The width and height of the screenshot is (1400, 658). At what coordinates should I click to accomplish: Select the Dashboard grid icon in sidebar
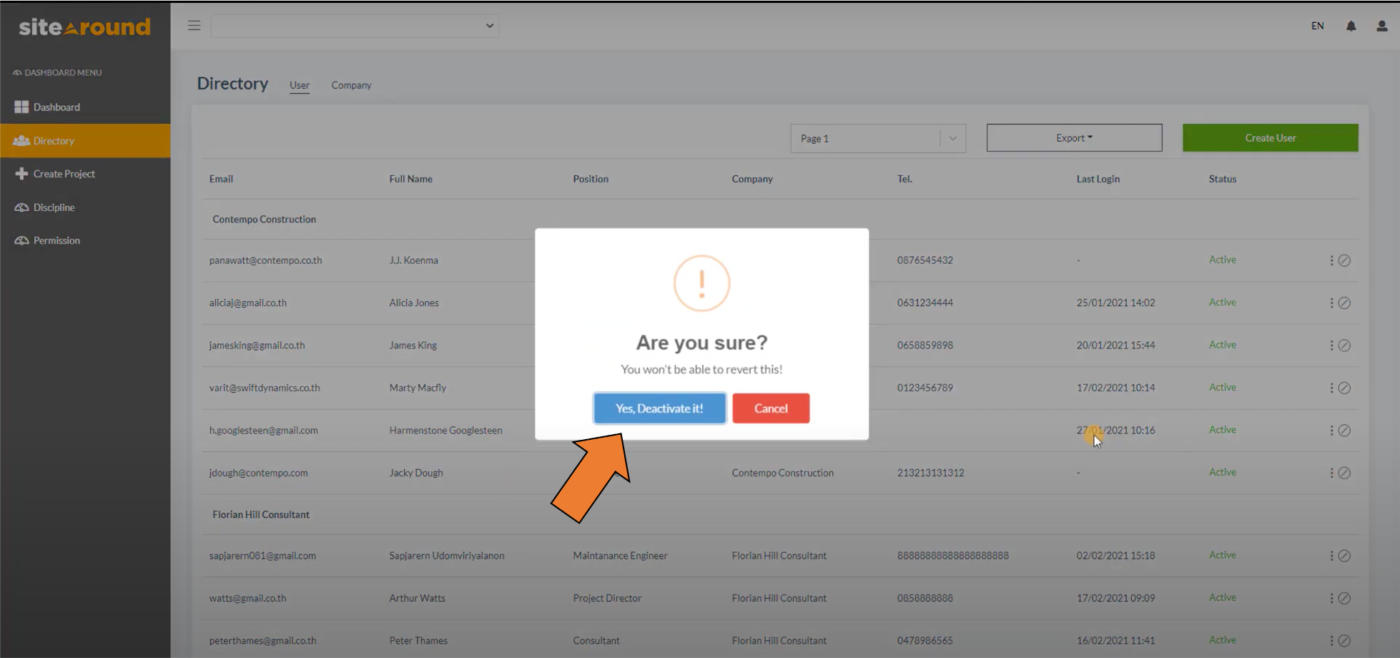point(21,106)
